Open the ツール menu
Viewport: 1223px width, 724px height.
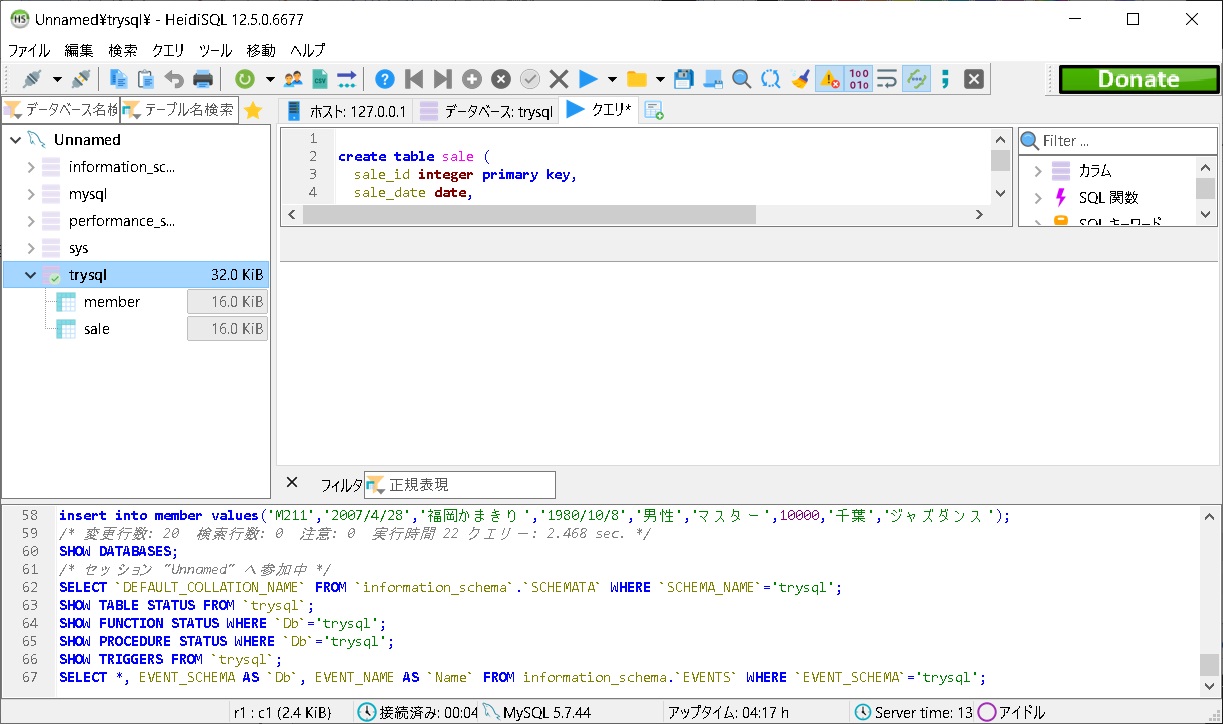pyautogui.click(x=215, y=50)
